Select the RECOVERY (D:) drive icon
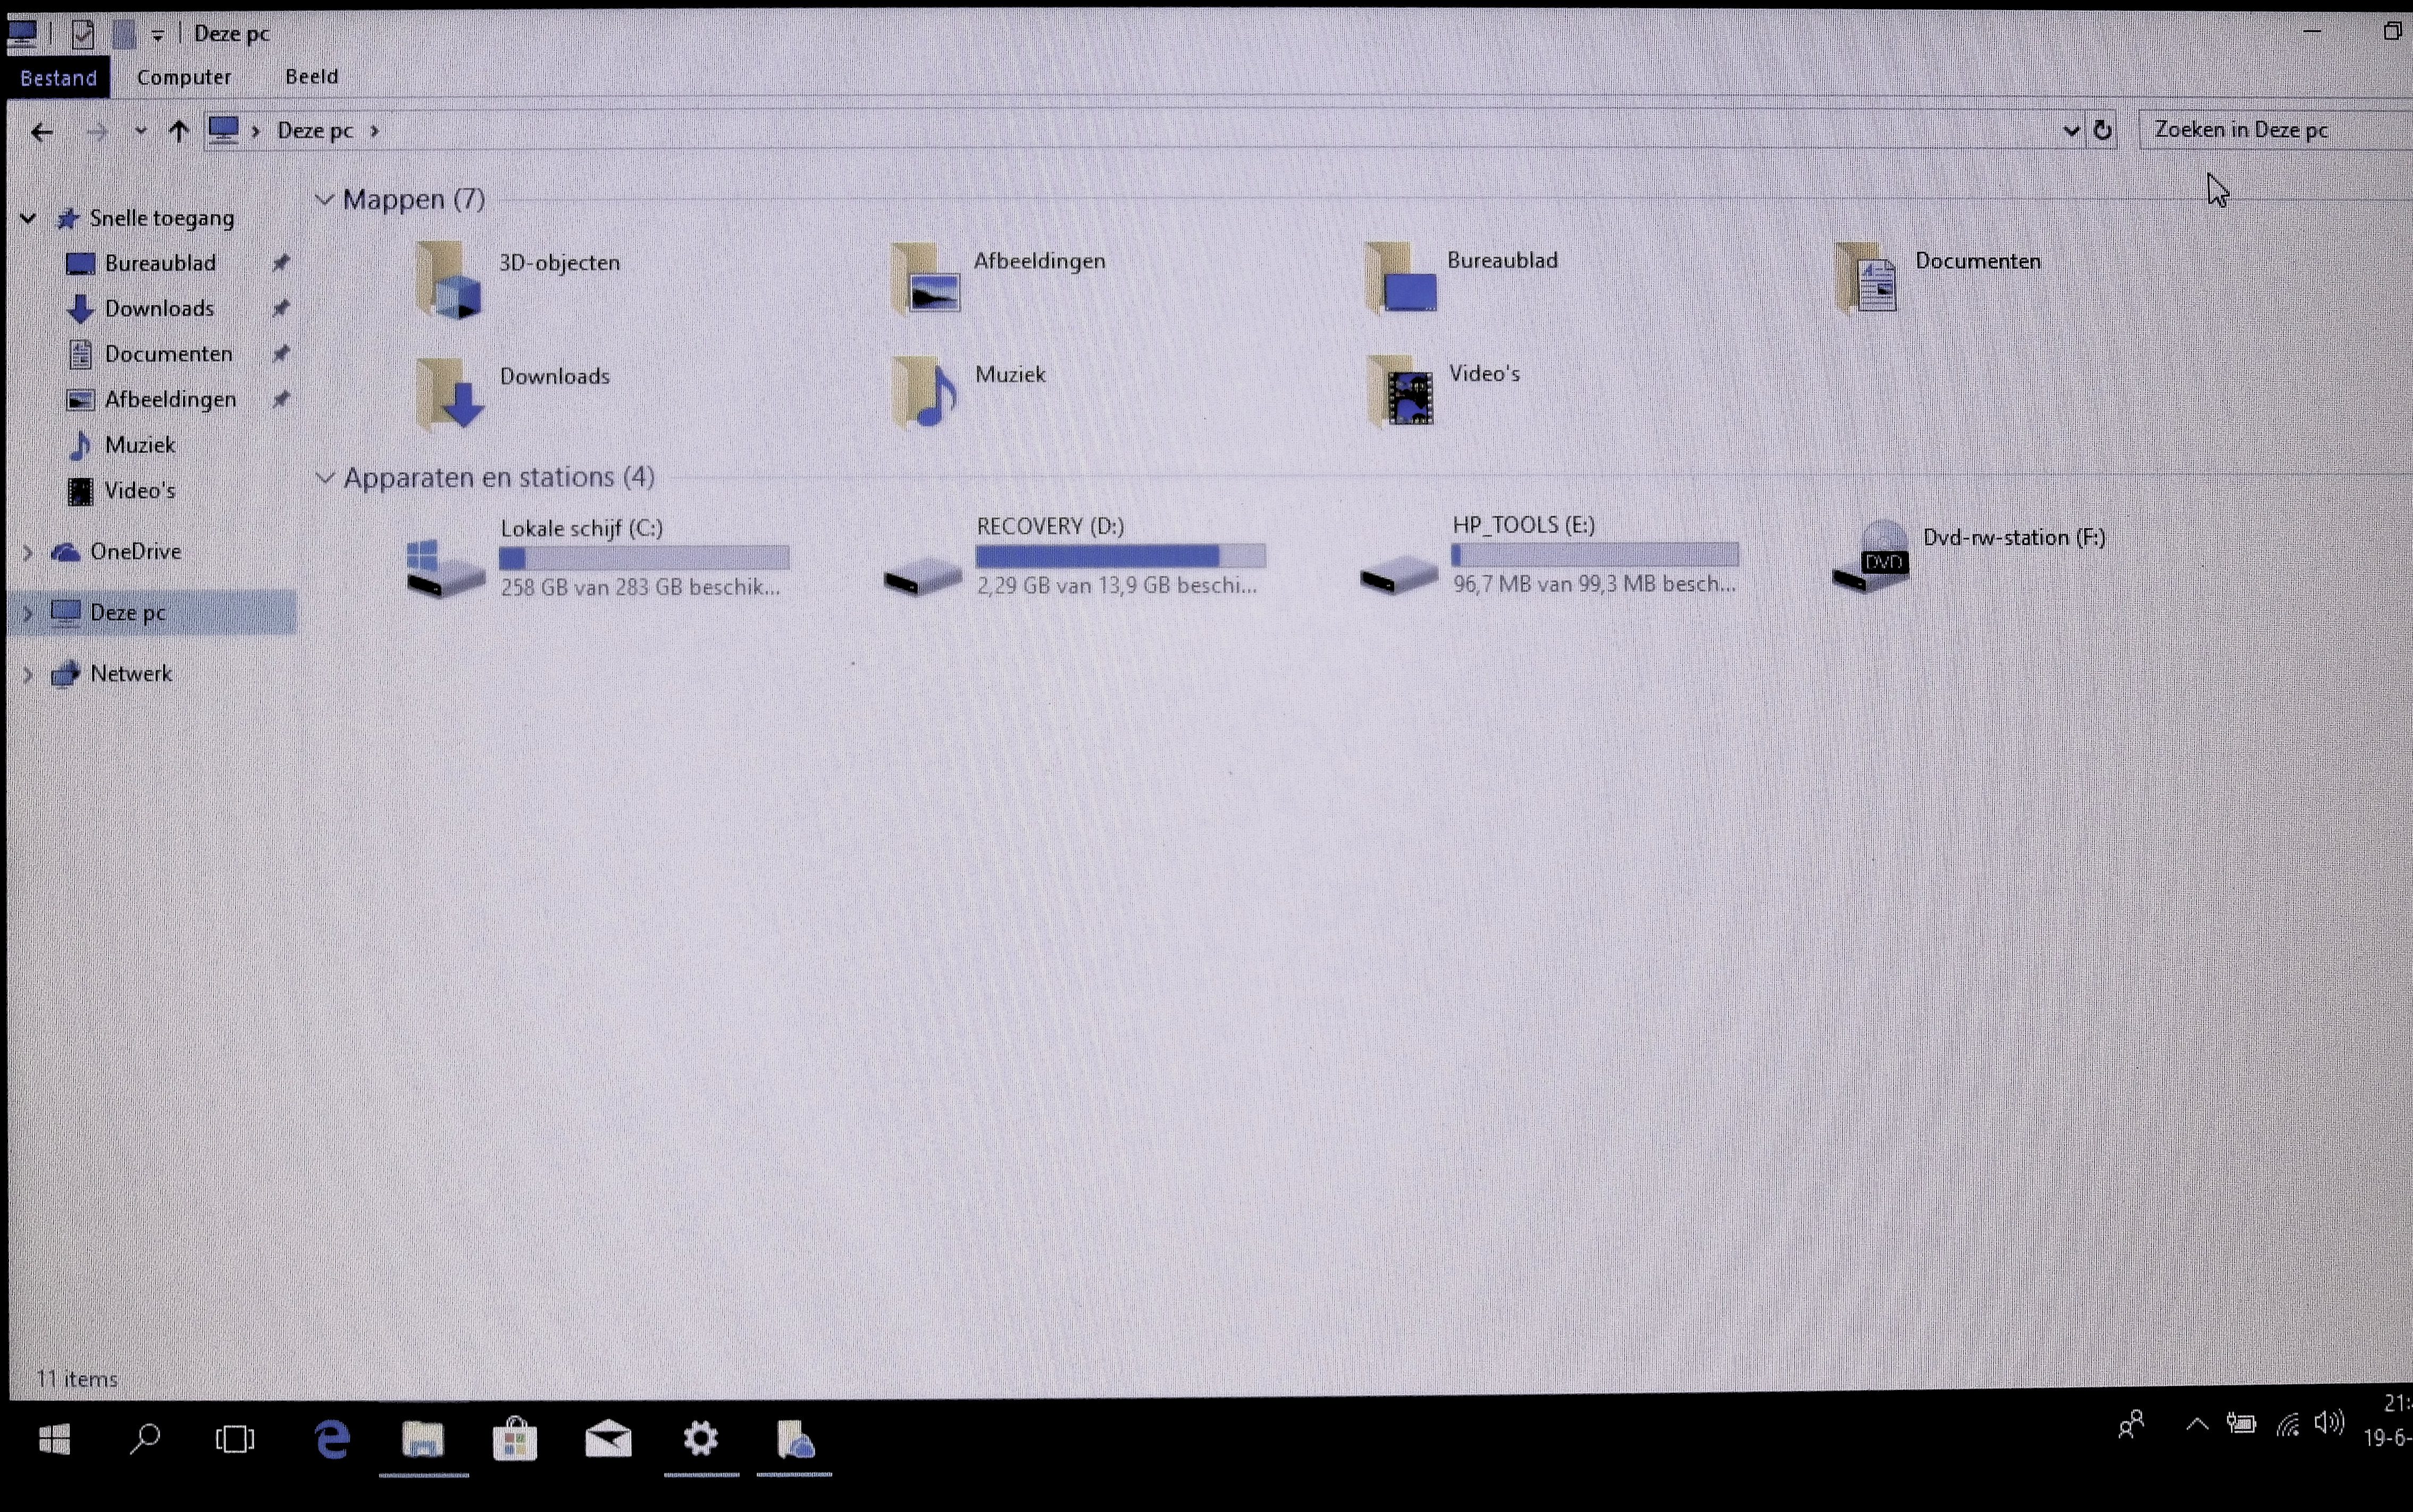Image resolution: width=2413 pixels, height=1512 pixels. point(922,577)
